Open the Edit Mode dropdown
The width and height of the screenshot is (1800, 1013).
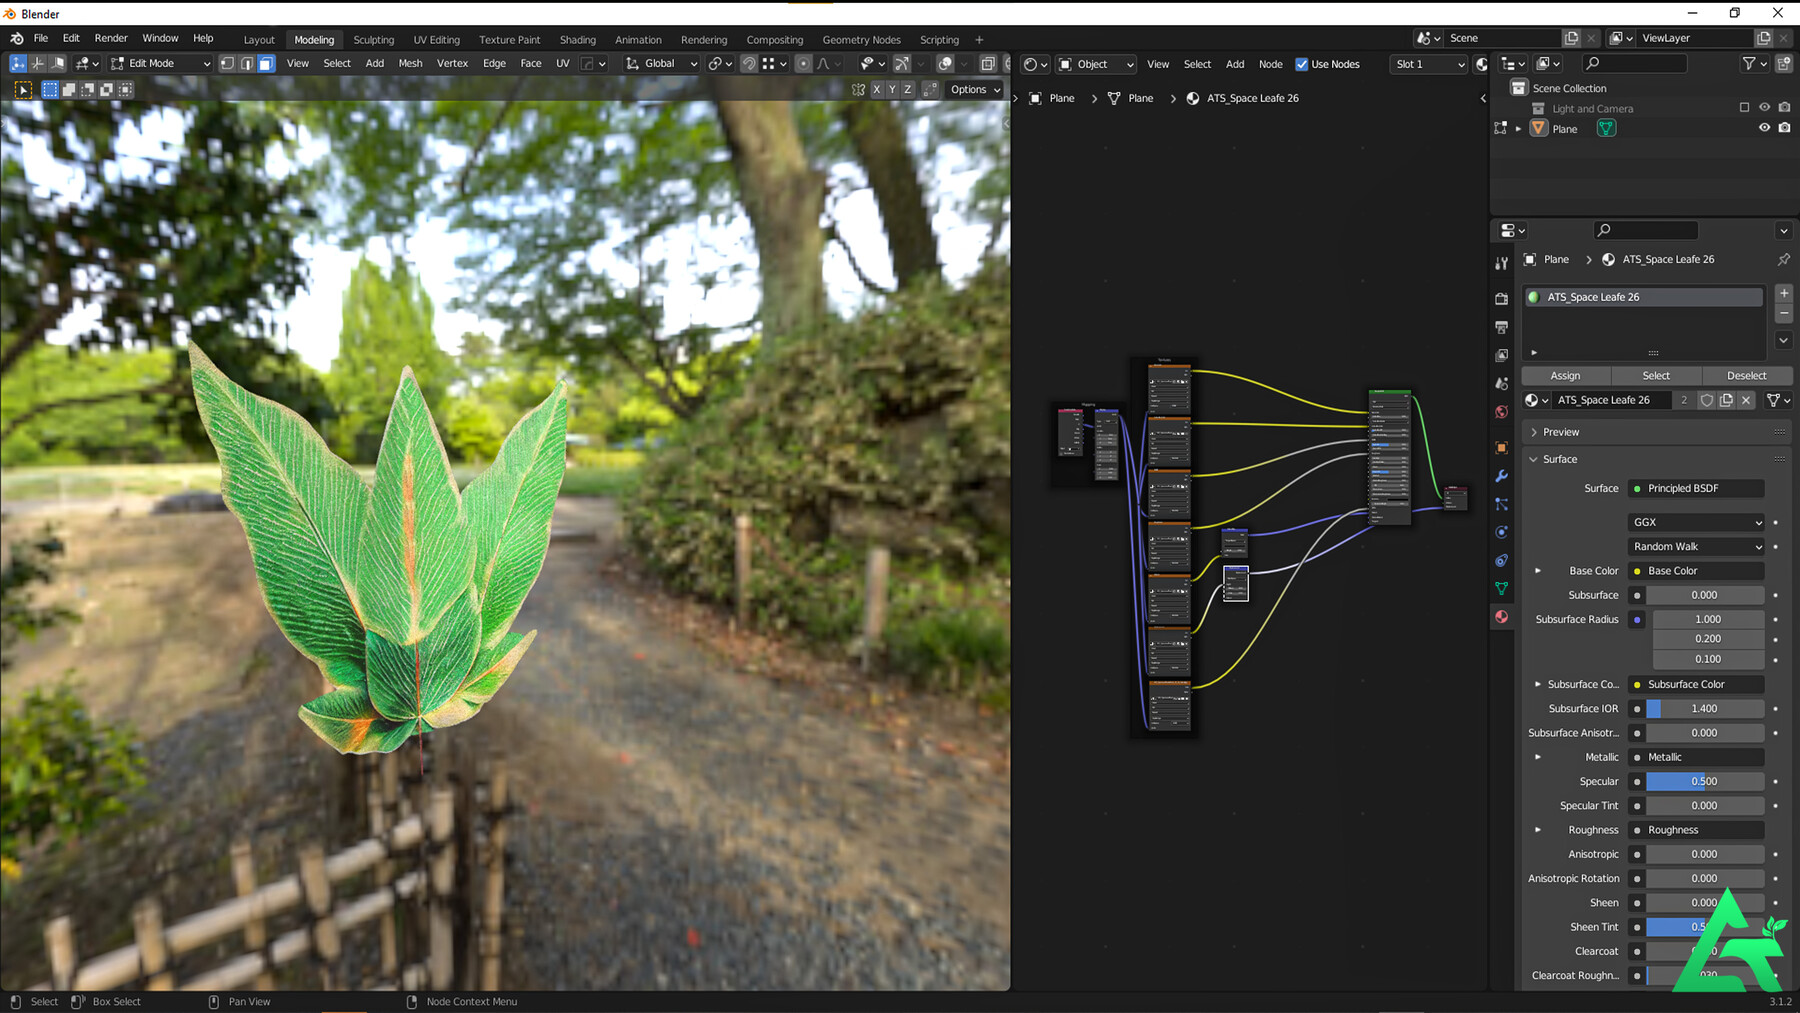[x=160, y=63]
